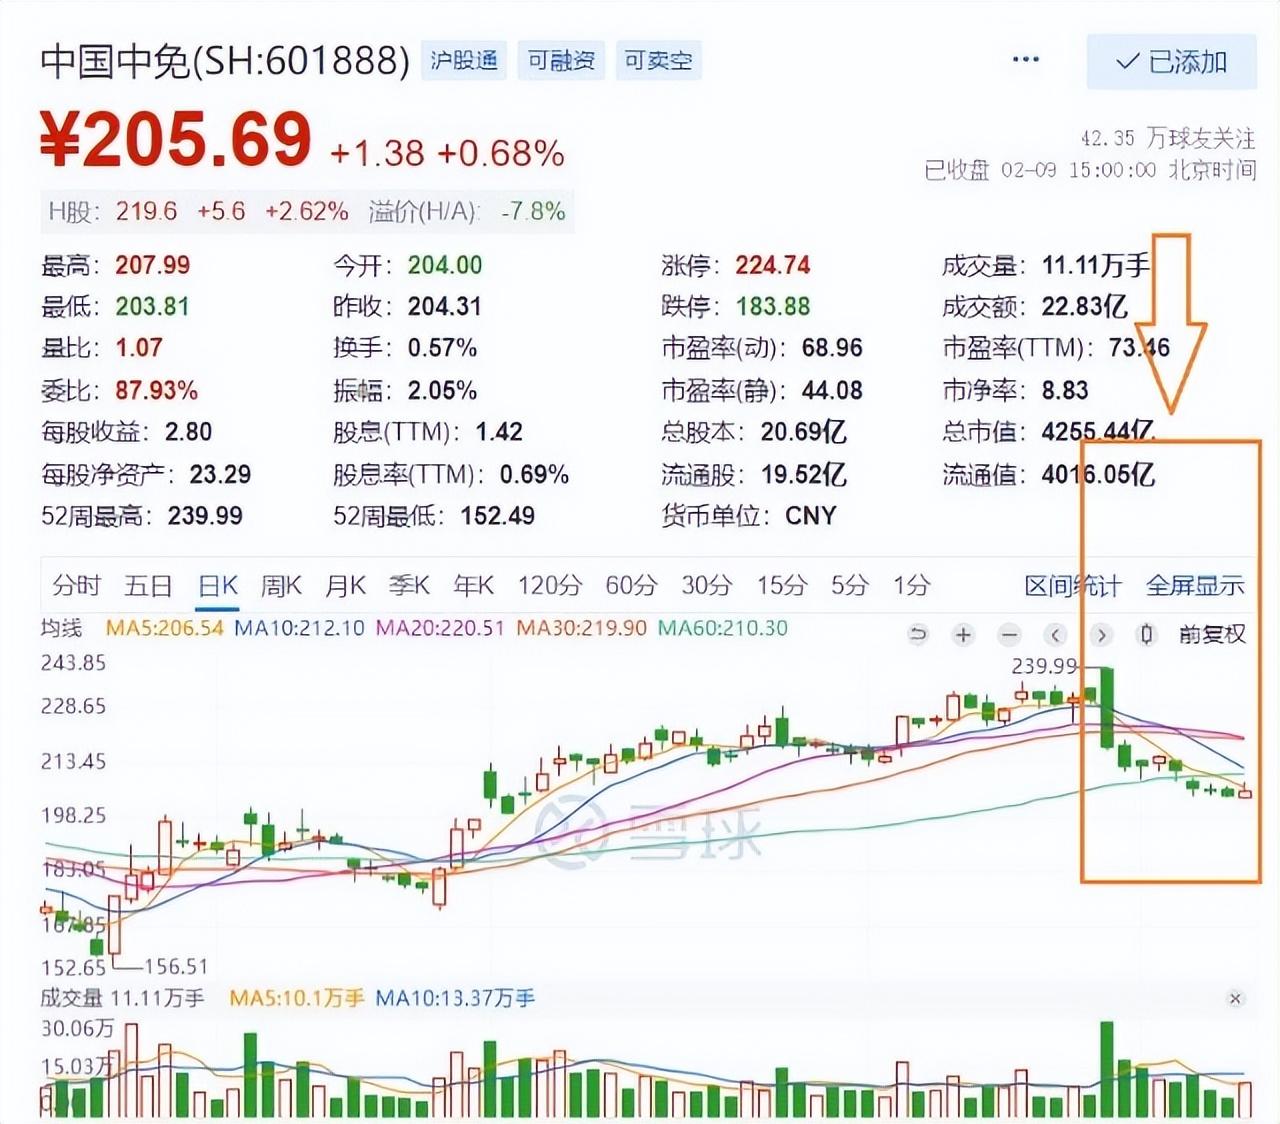Viewport: 1280px width, 1124px height.
Task: Open 区间统计 range statistics
Action: pos(1072,585)
